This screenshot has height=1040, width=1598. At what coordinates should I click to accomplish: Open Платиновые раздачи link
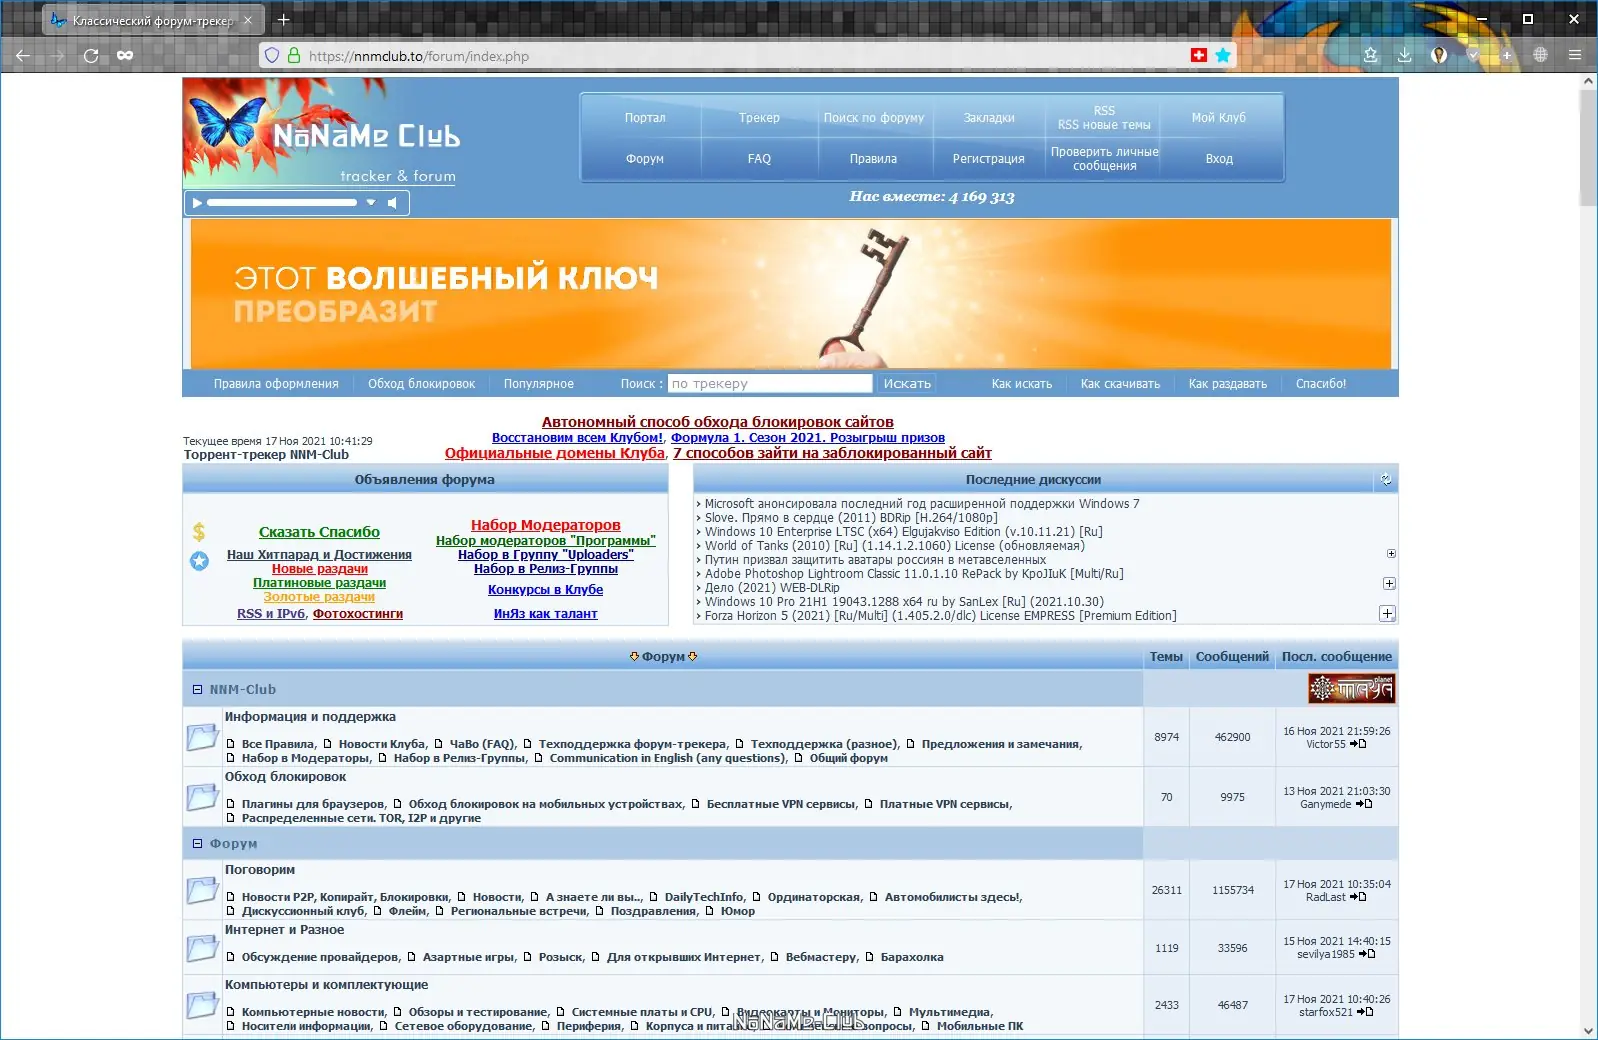pos(319,583)
